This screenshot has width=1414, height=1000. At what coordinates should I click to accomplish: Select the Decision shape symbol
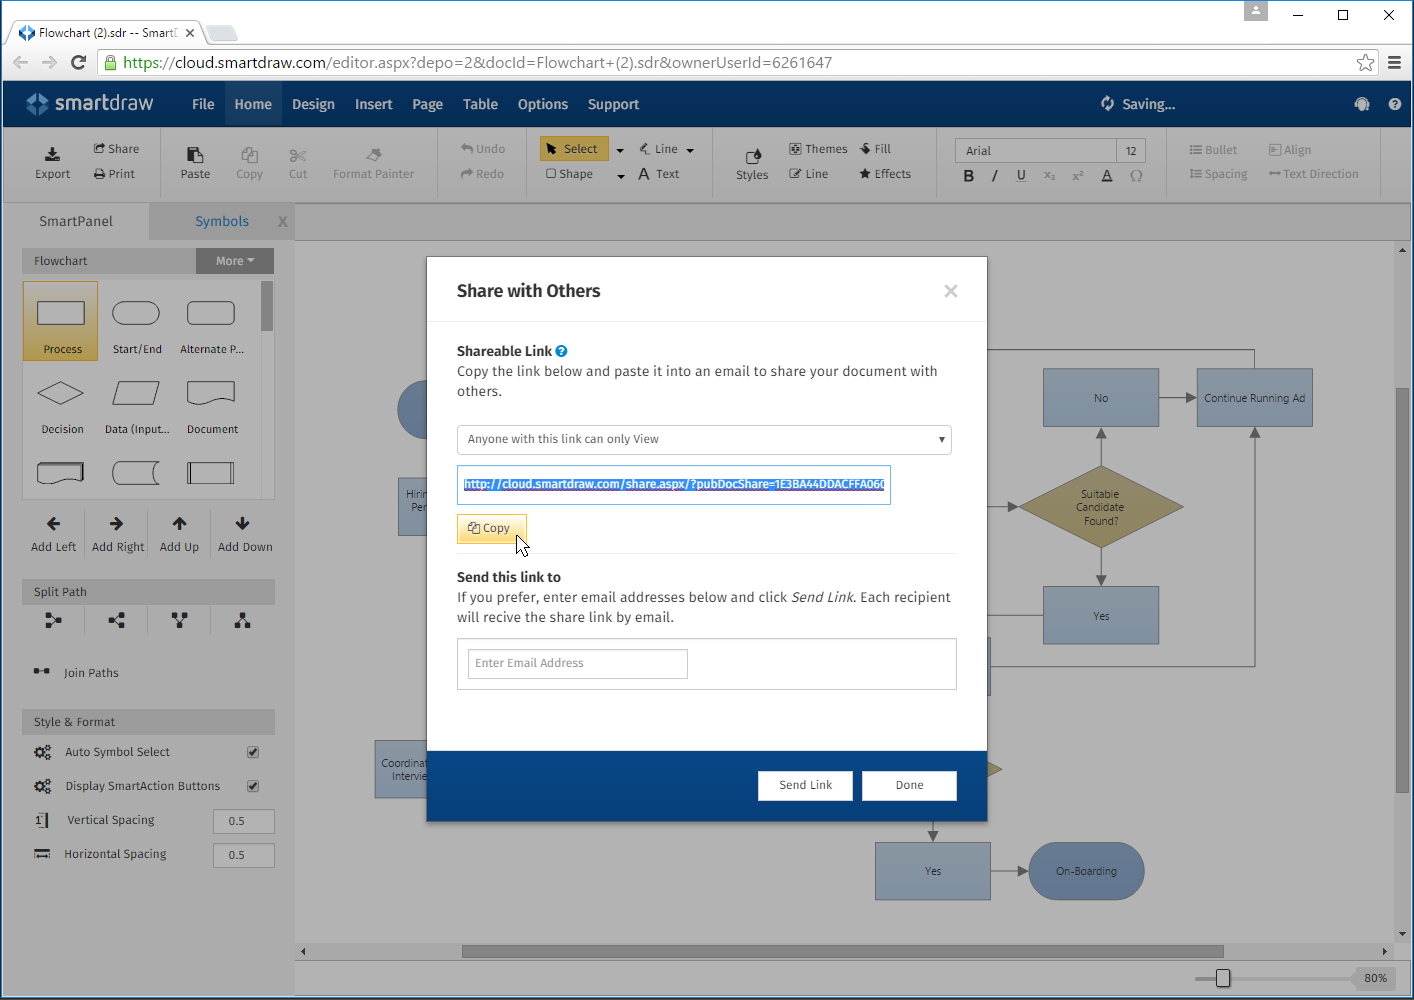(60, 393)
